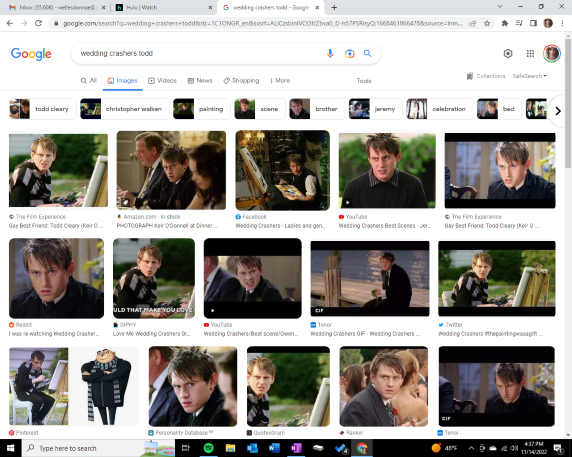Open a new browser tab

coord(334,7)
